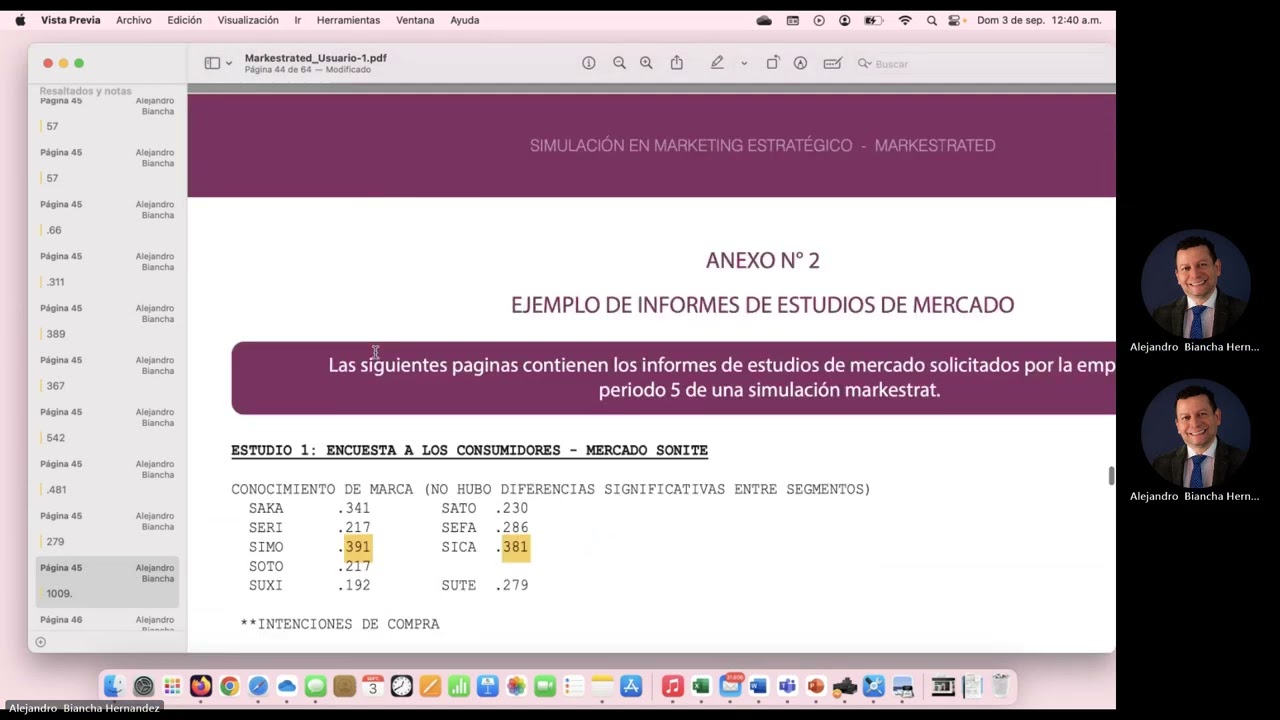Open Spotlight search icon in menu bar

click(x=932, y=20)
